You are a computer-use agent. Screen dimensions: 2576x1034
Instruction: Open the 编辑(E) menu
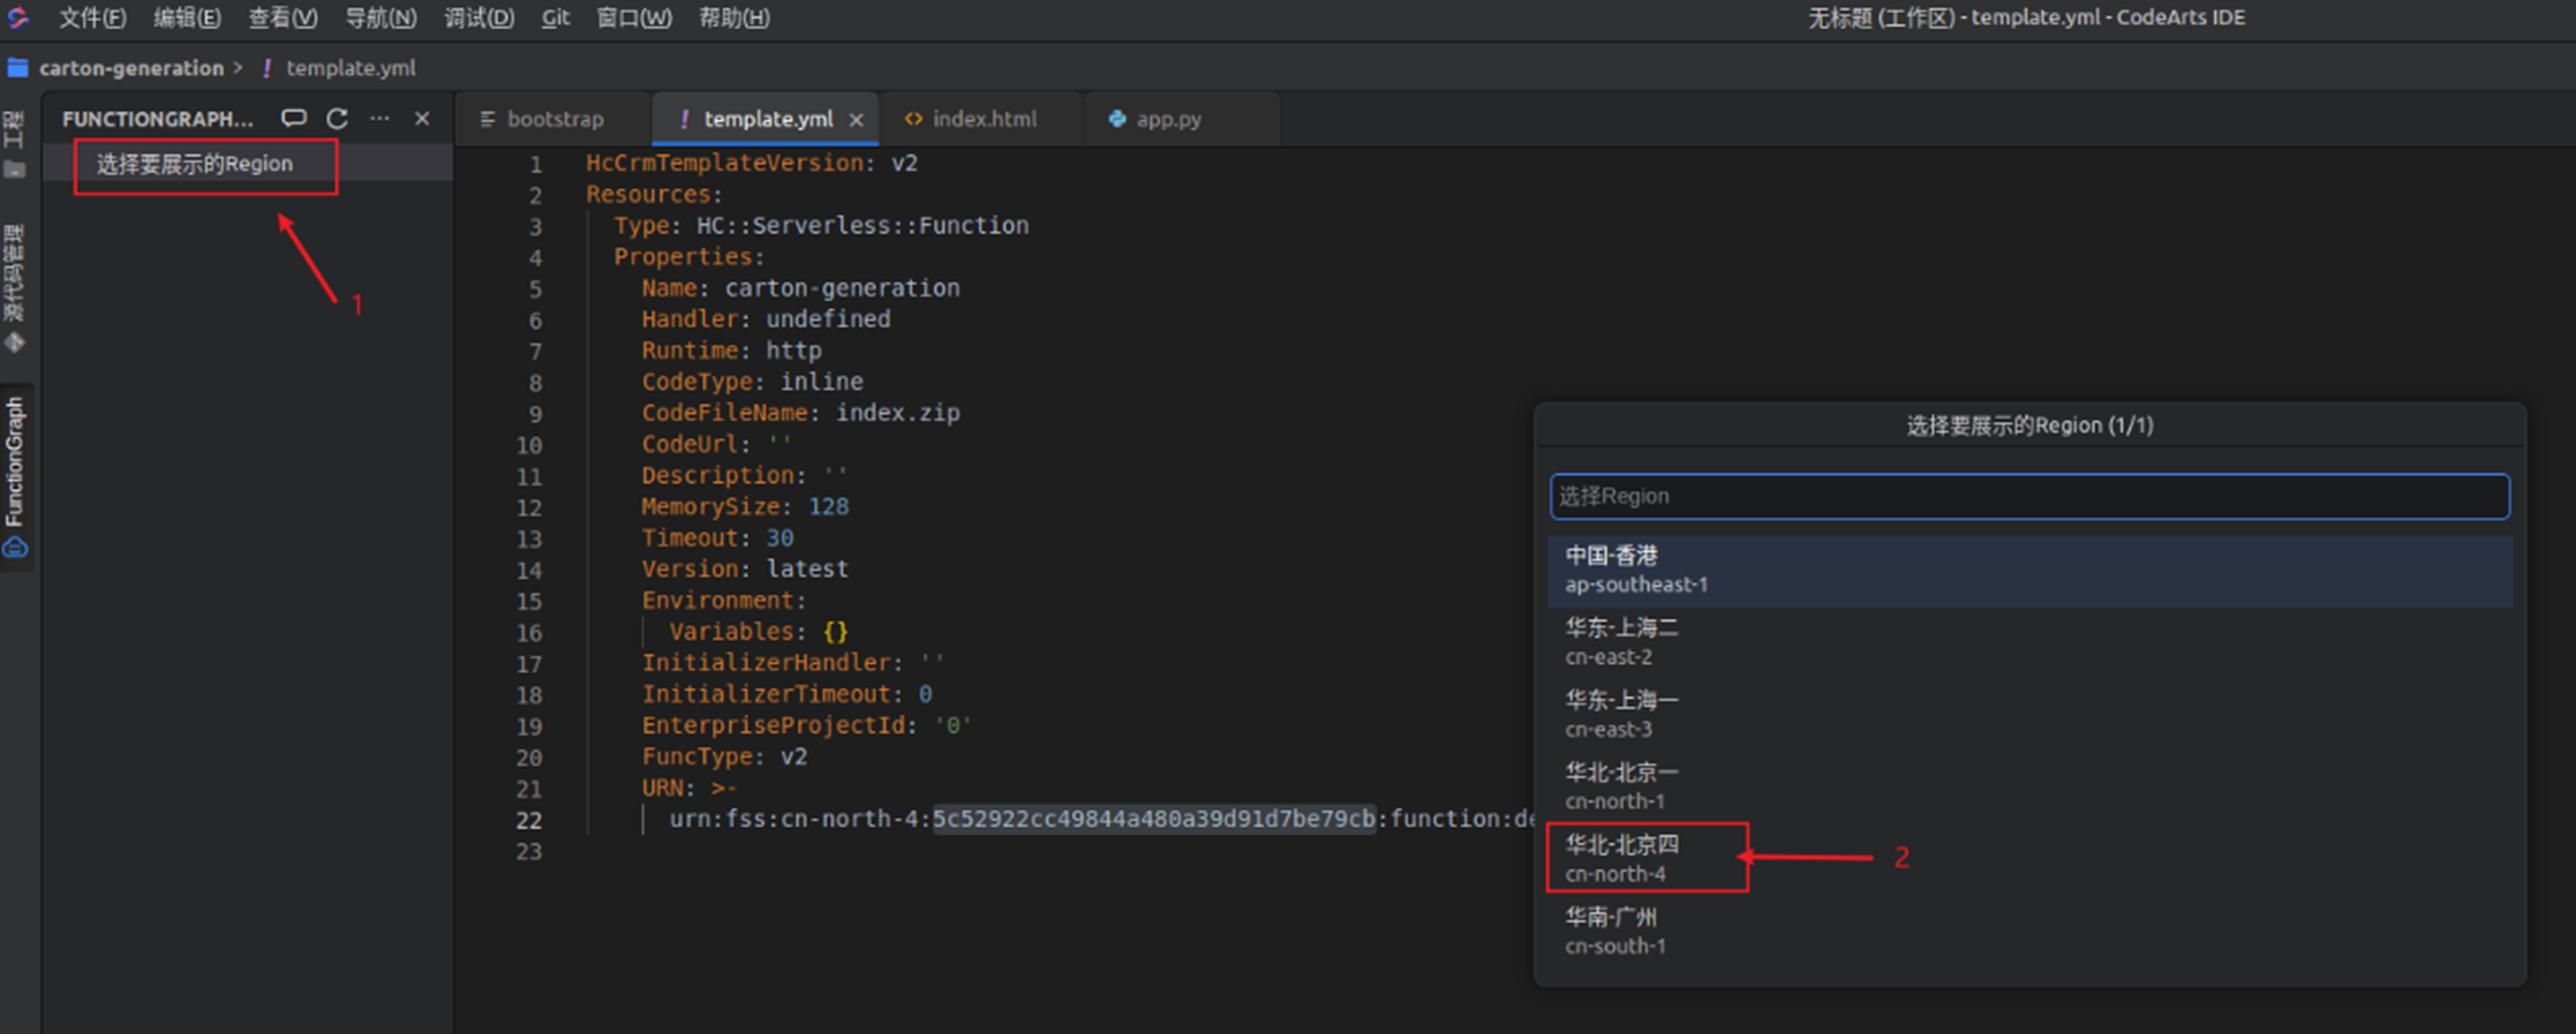[187, 17]
